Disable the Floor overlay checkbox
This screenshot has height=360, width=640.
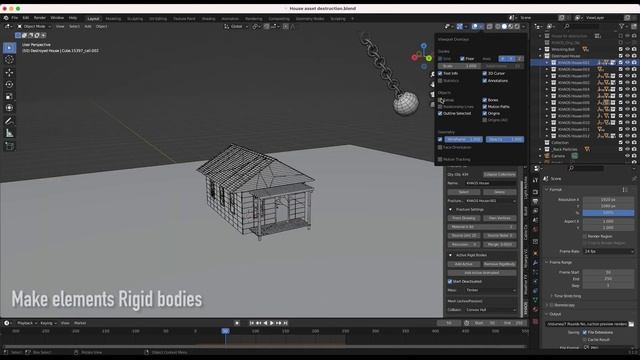[x=462, y=59]
